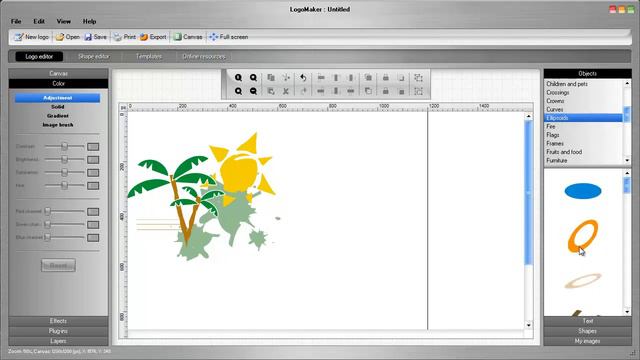The width and height of the screenshot is (640, 360).
Task: Select Image brush color mode
Action: point(58,125)
